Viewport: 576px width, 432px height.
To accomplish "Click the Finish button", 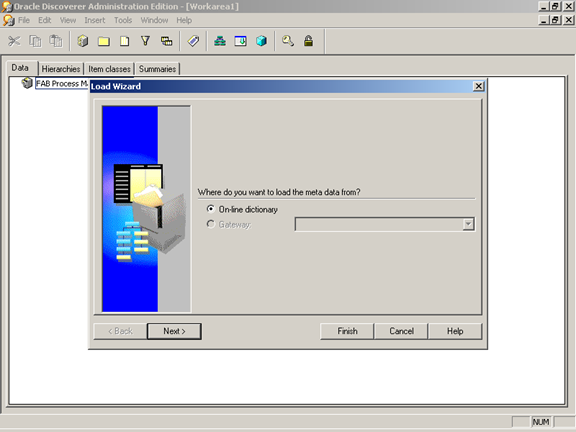I will point(347,331).
